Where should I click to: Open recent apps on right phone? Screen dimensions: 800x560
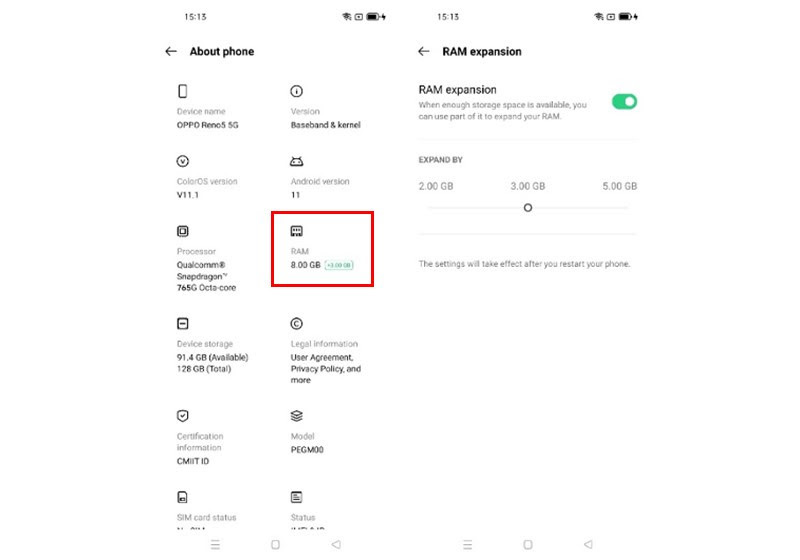point(467,545)
